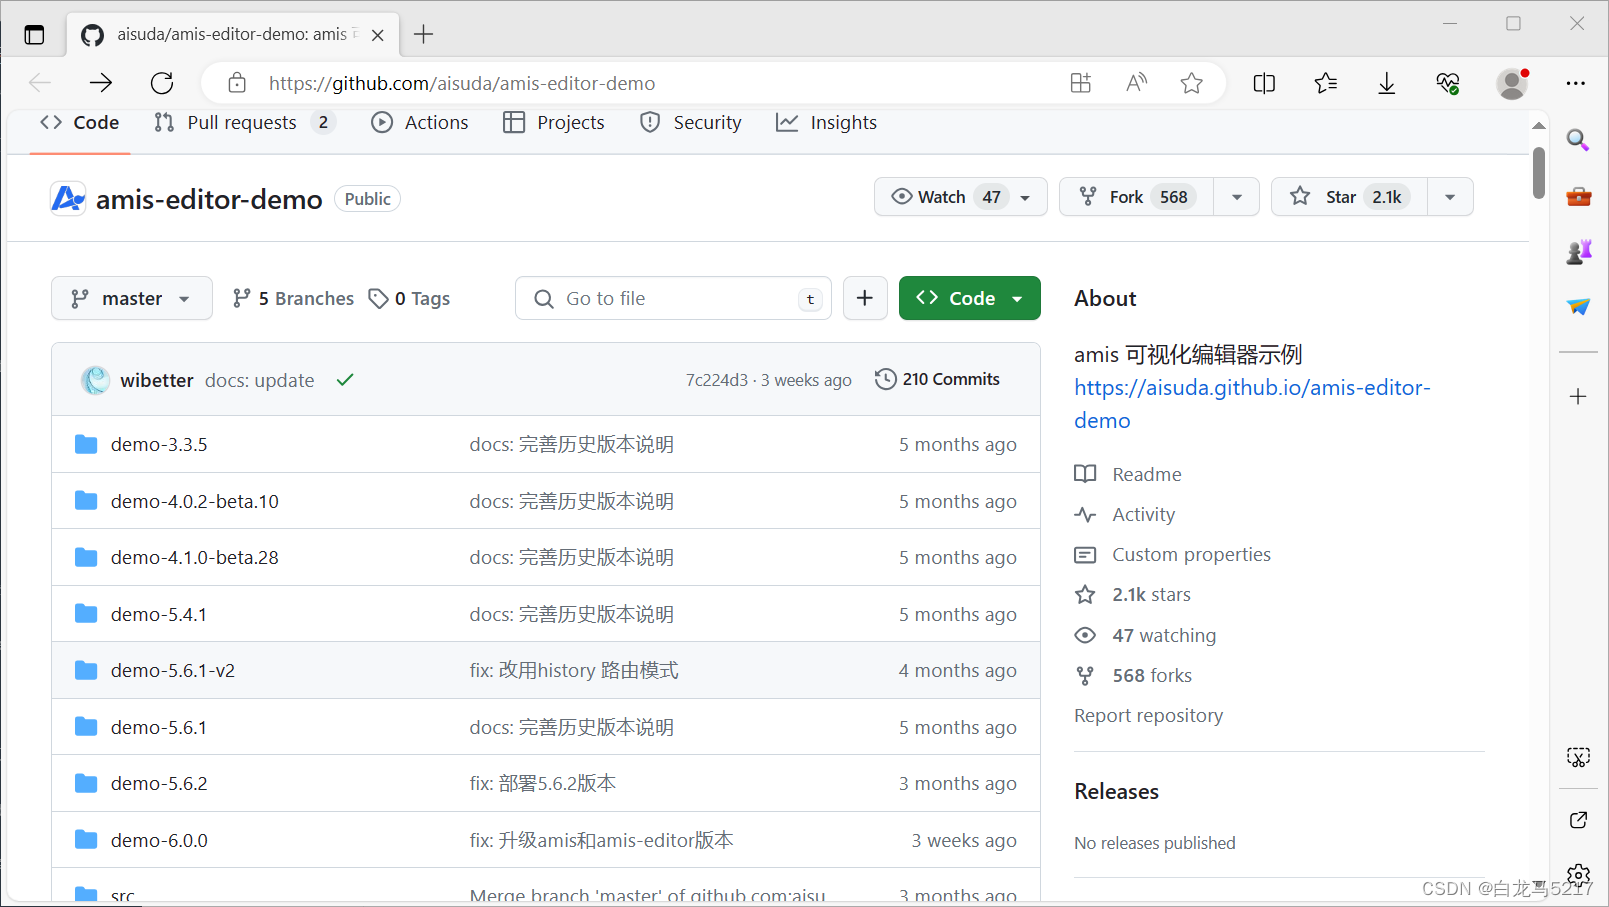This screenshot has width=1609, height=907.
Task: Click the user profile avatar
Action: (1512, 83)
